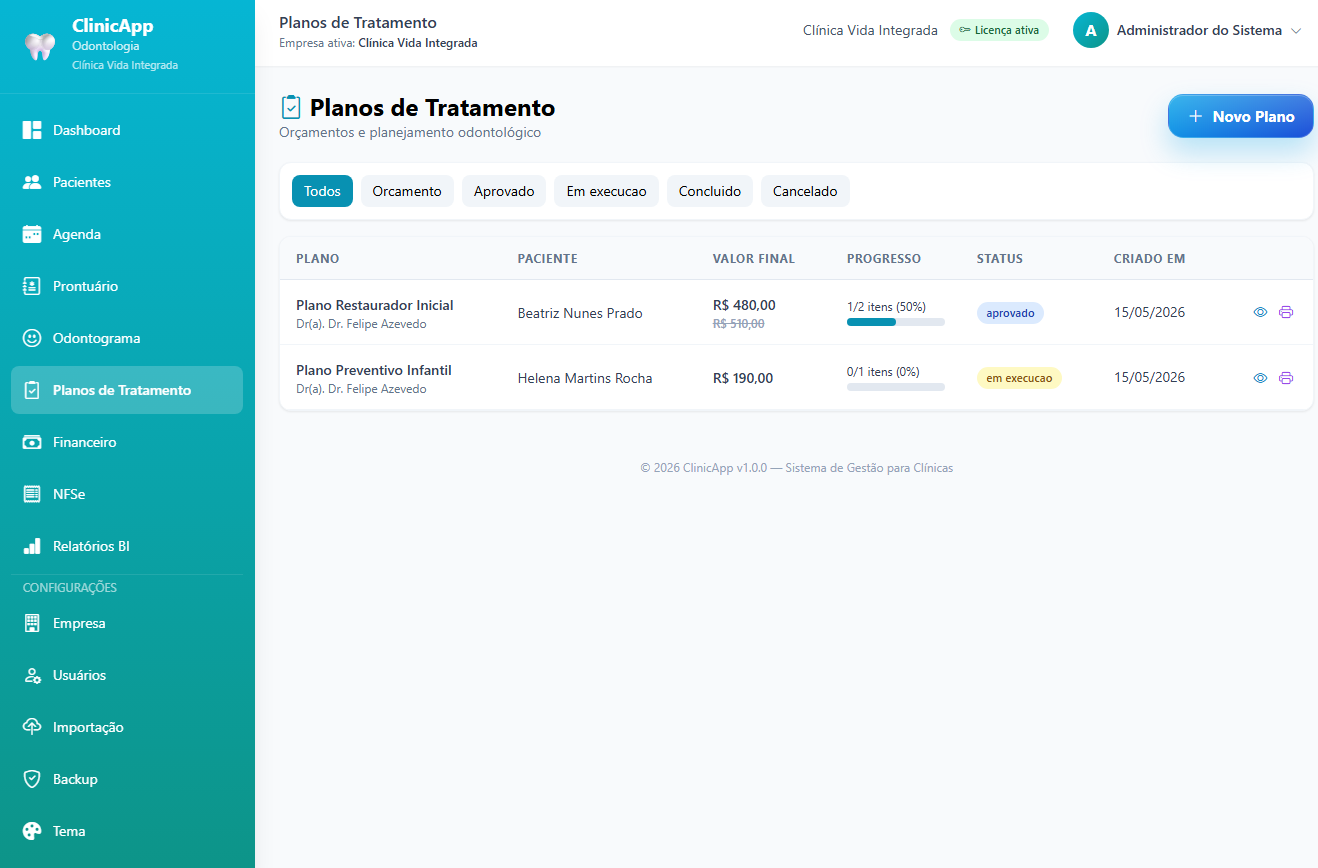
Task: Click struck-through price 'R$ 510,00'
Action: pyautogui.click(x=739, y=324)
